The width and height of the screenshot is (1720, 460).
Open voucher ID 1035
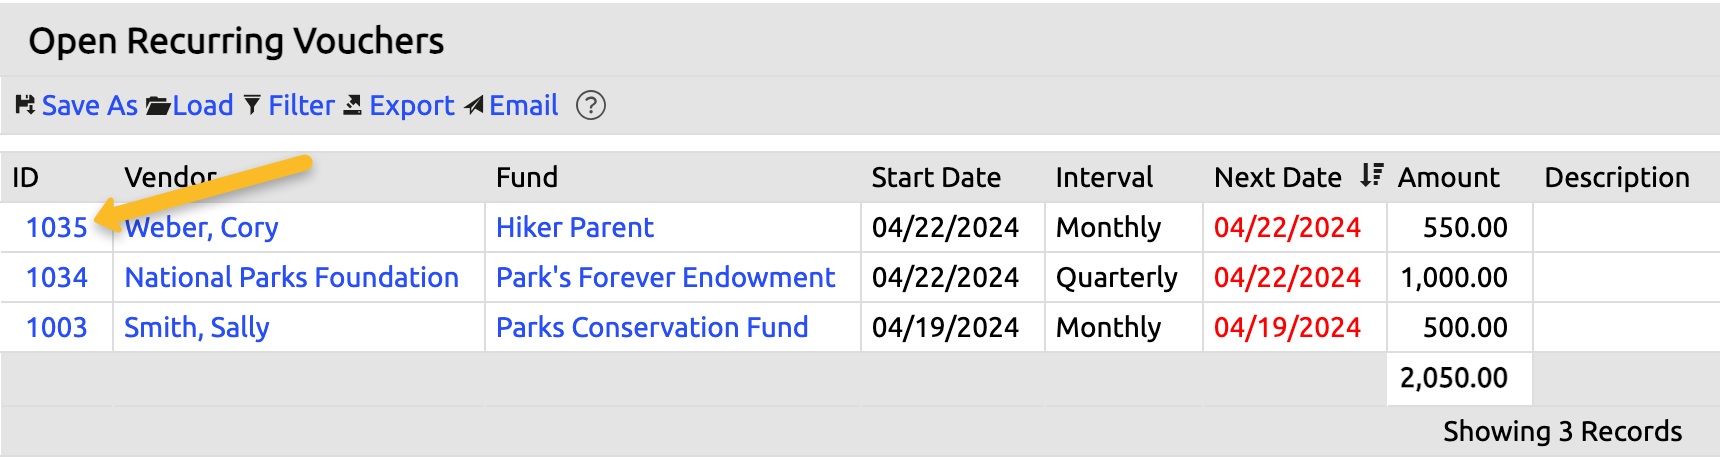click(x=57, y=228)
